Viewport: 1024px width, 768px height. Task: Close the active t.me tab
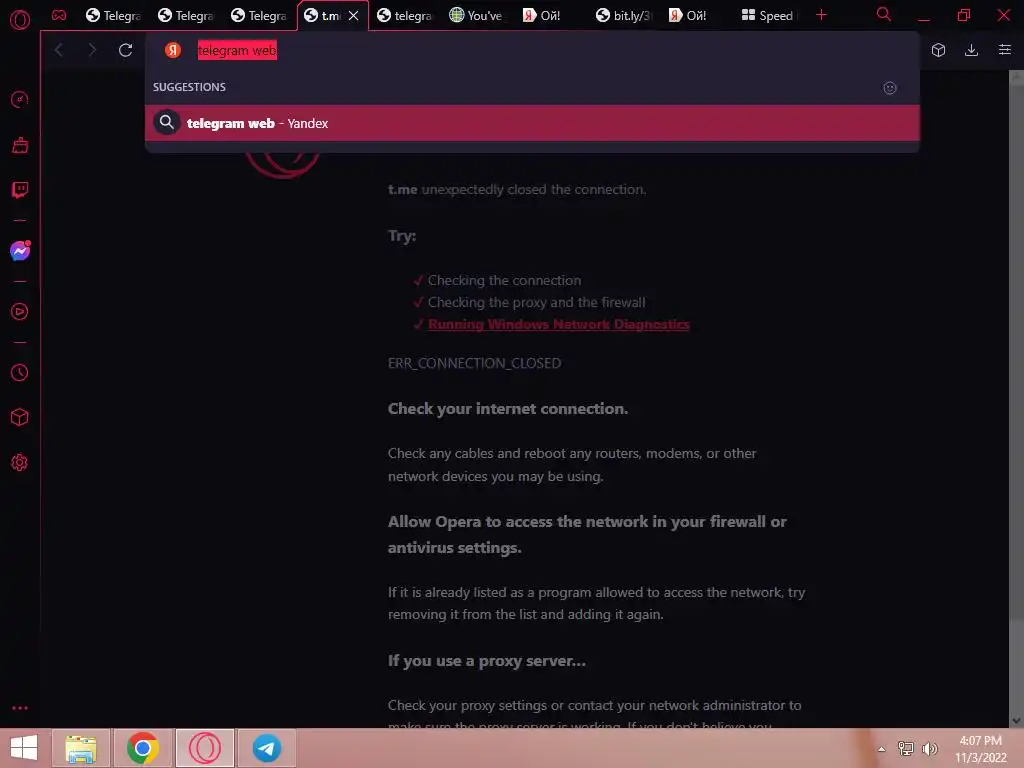(353, 15)
